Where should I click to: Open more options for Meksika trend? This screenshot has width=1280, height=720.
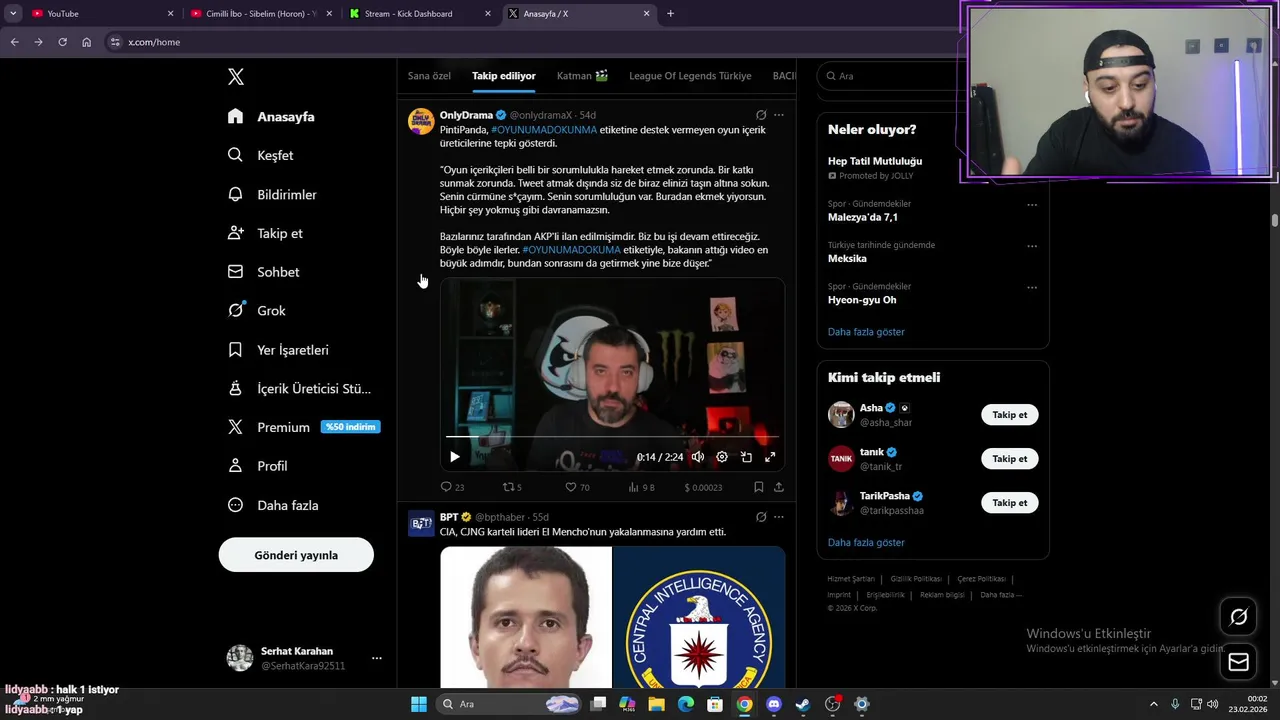pos(1032,246)
